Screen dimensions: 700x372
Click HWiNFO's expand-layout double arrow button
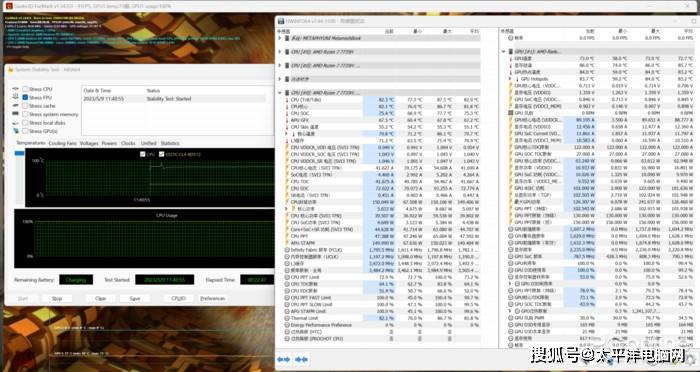tap(284, 359)
